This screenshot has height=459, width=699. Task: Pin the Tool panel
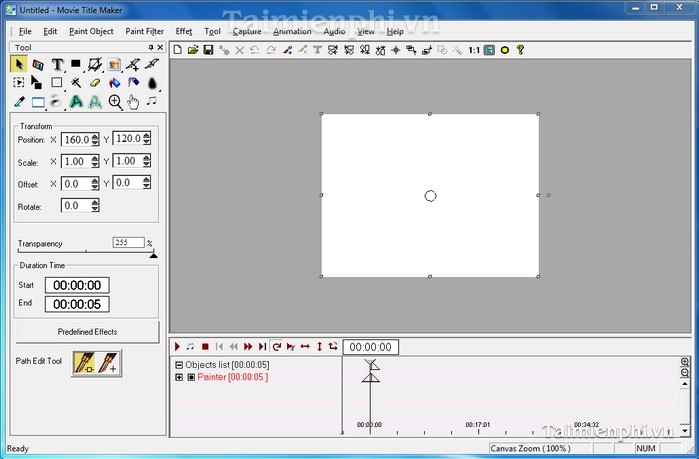150,47
